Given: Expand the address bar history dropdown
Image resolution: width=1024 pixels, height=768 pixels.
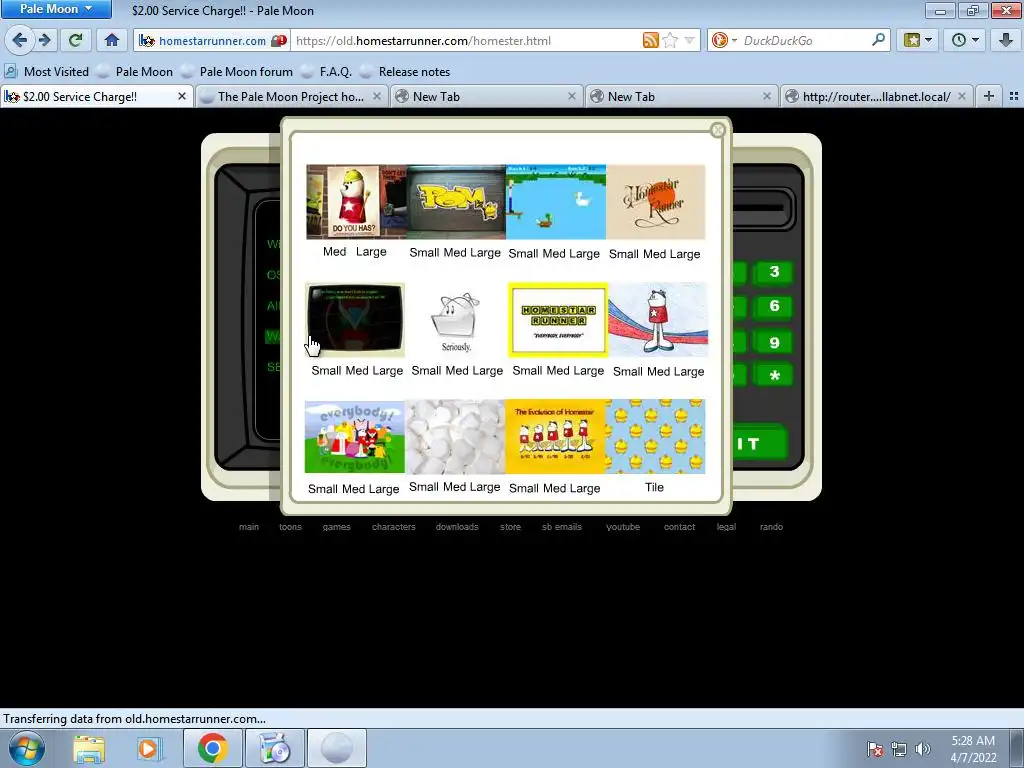Looking at the screenshot, I should 689,40.
